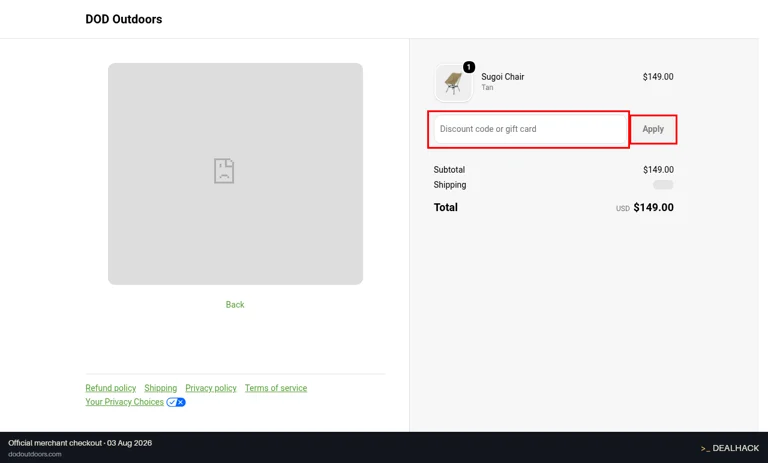Open the Sugoi Chair product thumbnail
This screenshot has width=768, height=463.
coord(454,83)
